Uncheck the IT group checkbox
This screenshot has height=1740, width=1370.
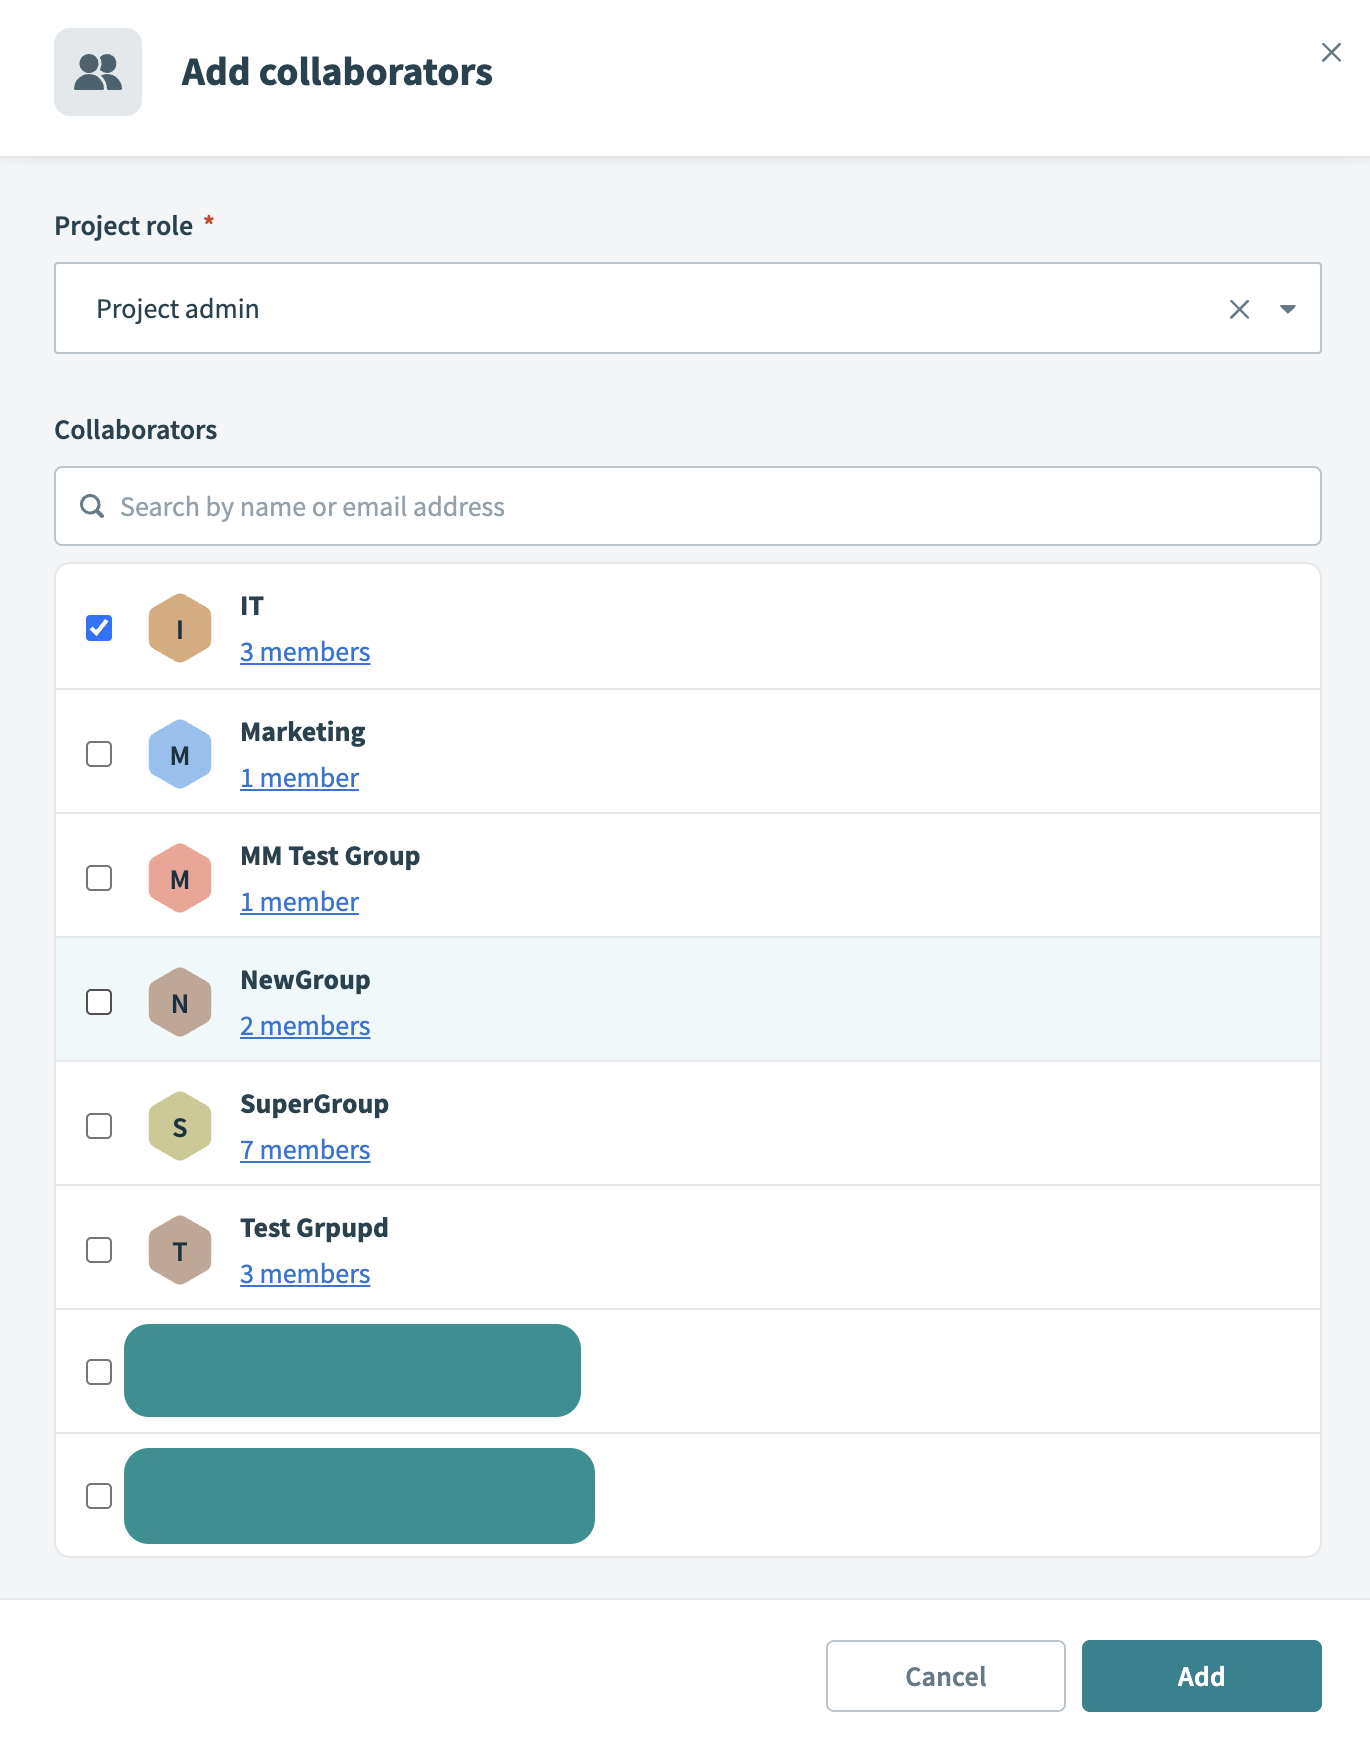99,628
